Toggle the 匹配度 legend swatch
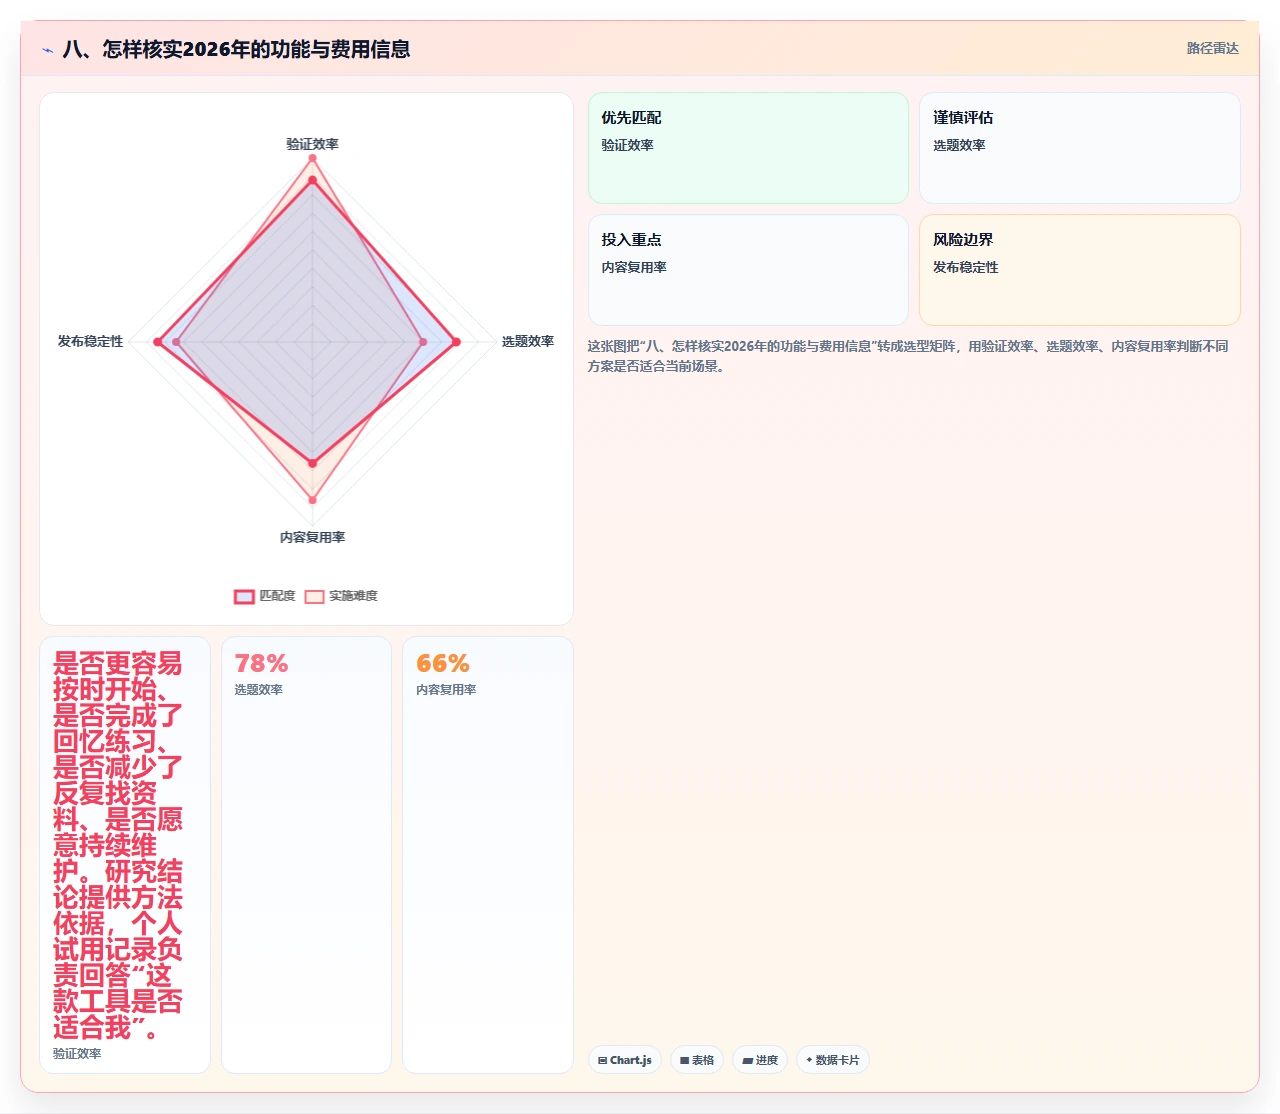The width and height of the screenshot is (1280, 1114). 244,596
